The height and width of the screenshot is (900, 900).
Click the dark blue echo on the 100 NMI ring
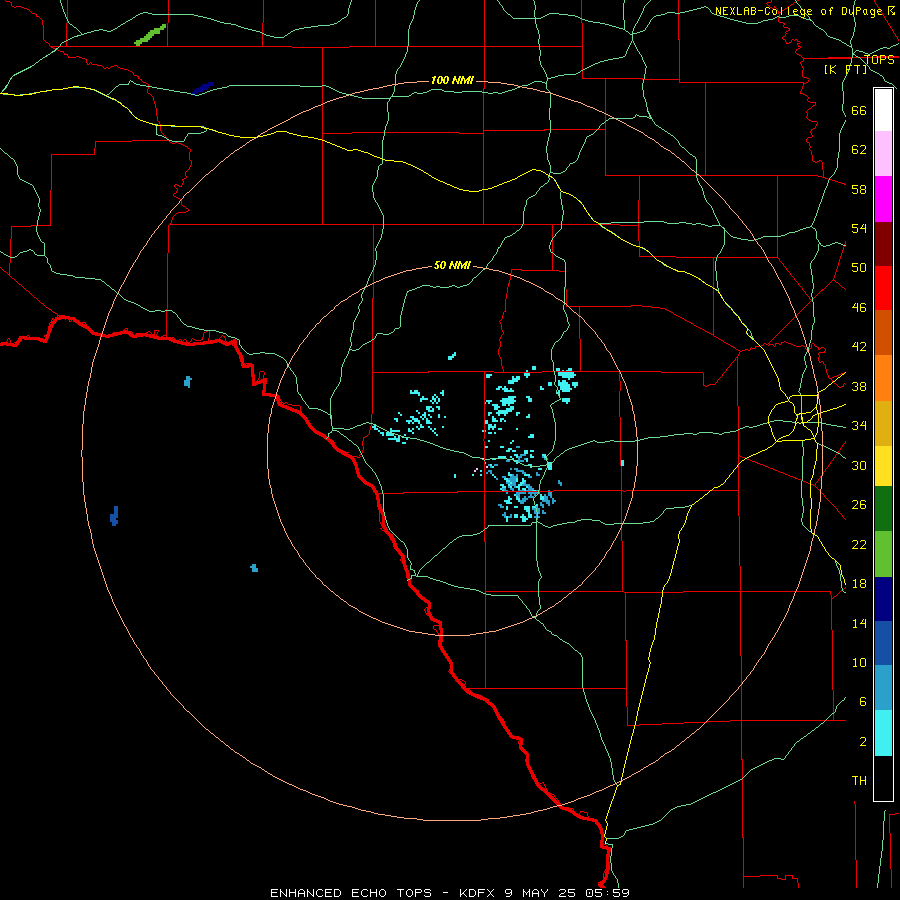click(x=115, y=516)
